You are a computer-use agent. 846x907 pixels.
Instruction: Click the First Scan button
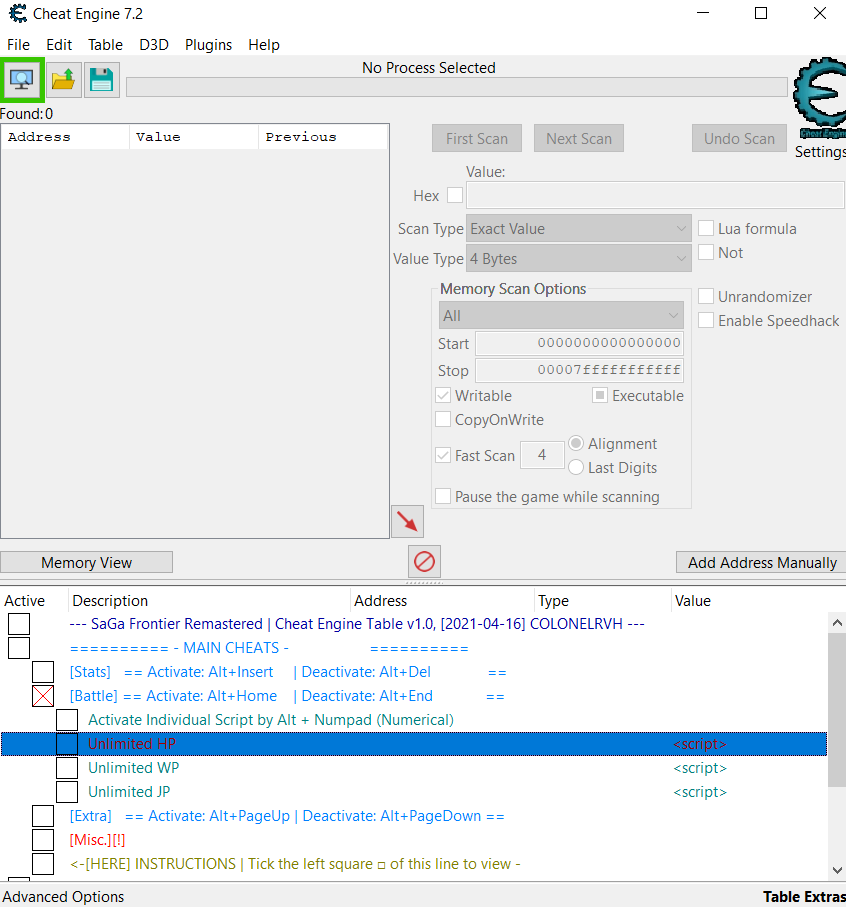[477, 138]
